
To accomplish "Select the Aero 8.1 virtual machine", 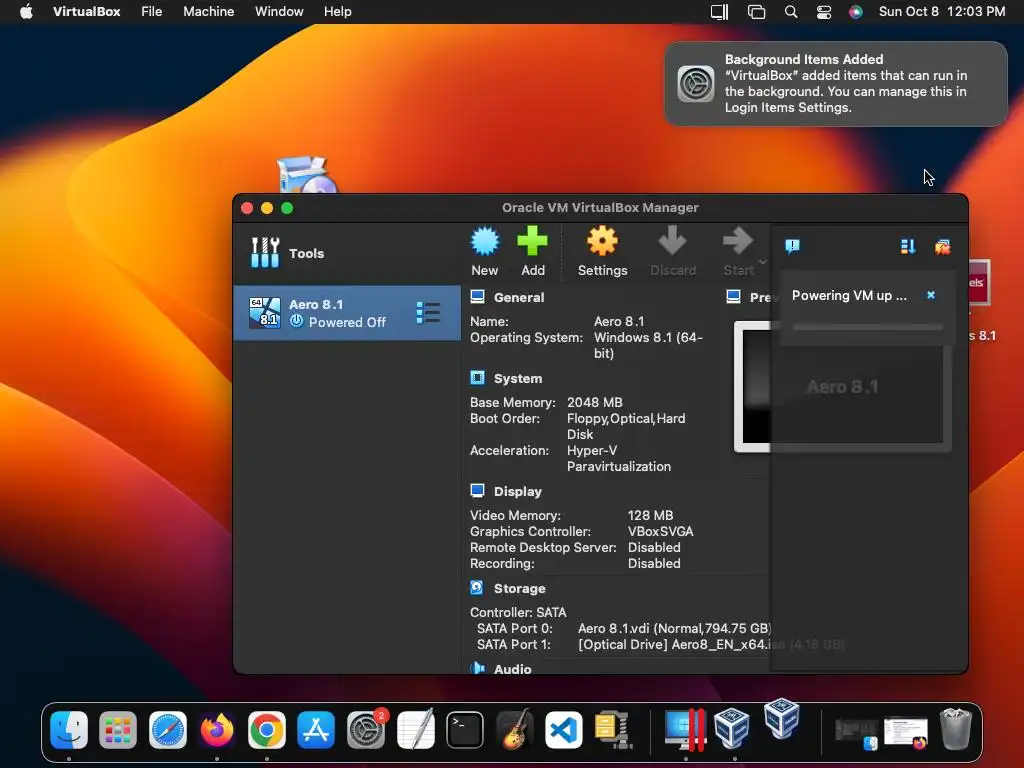I will tap(347, 313).
